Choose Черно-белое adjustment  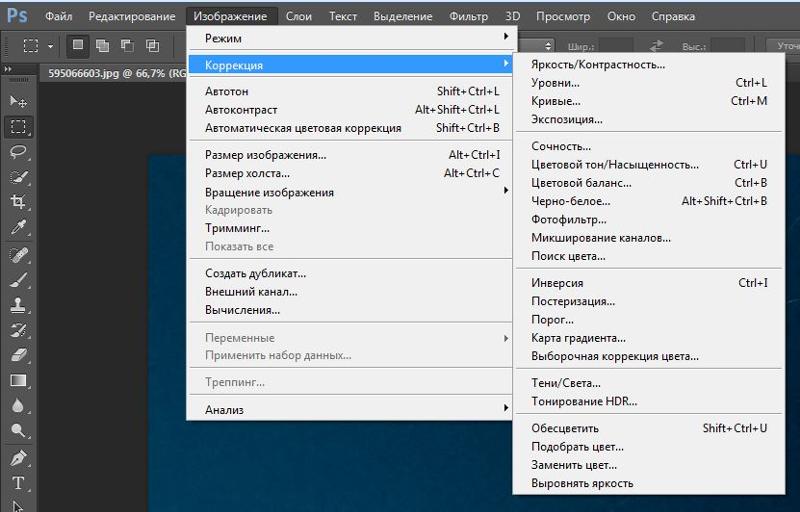click(x=649, y=201)
